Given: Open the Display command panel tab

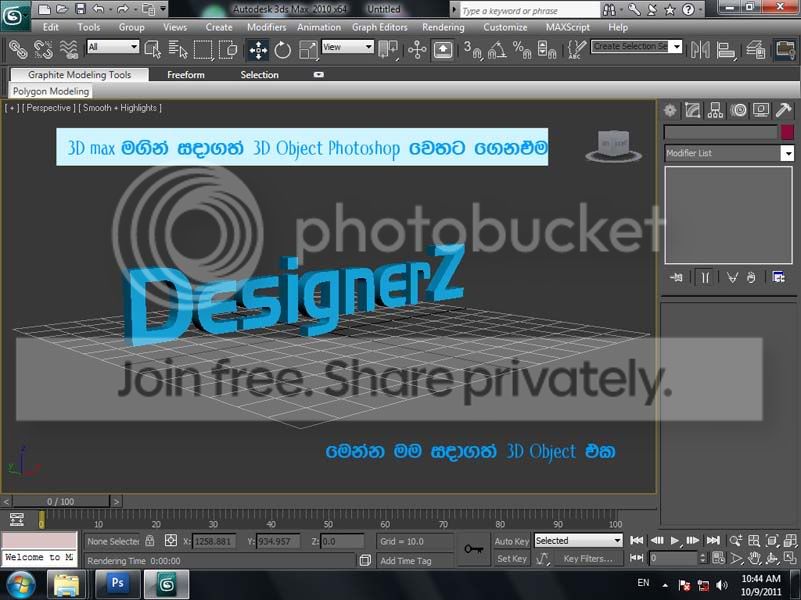Looking at the screenshot, I should [x=761, y=110].
